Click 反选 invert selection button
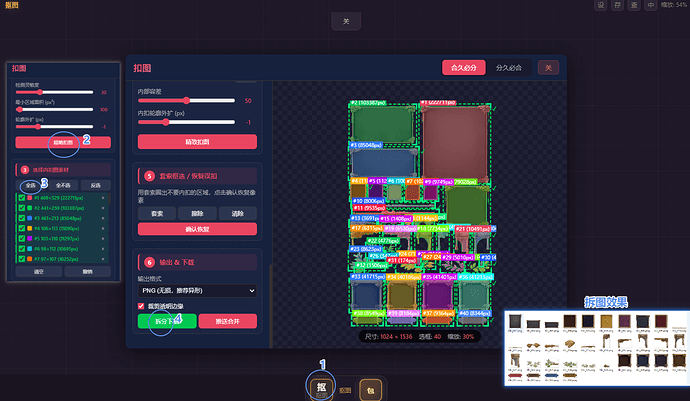The height and width of the screenshot is (401, 690). [95, 185]
